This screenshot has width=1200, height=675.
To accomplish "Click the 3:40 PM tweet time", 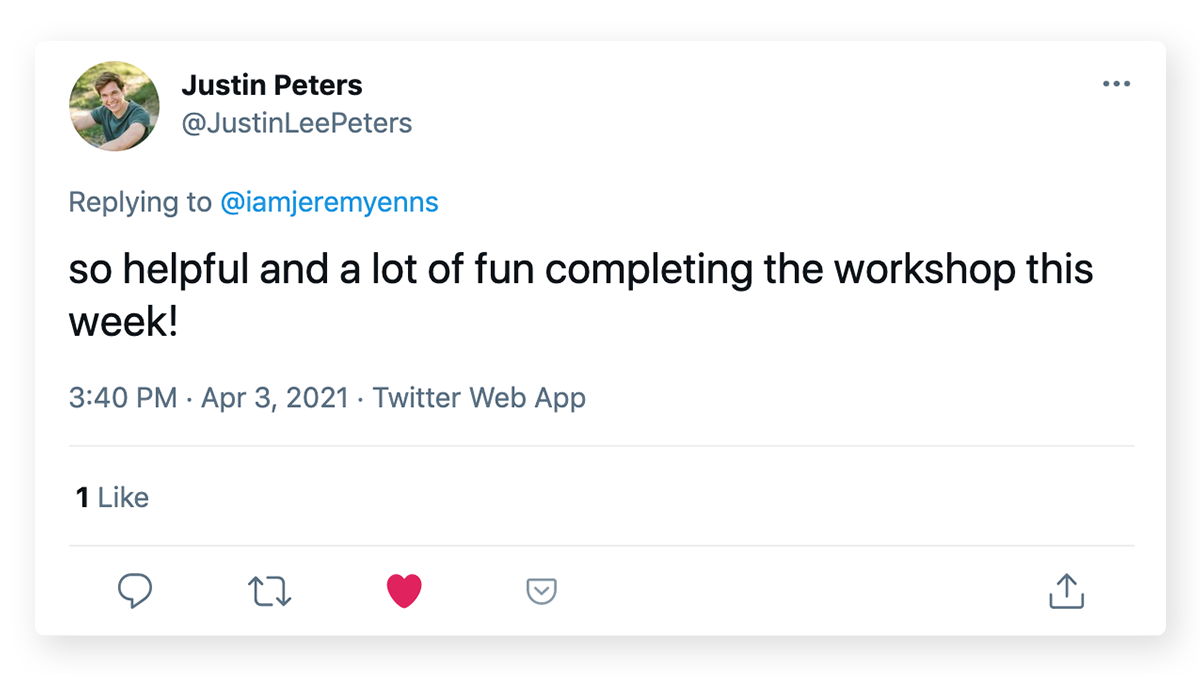I will tap(123, 398).
